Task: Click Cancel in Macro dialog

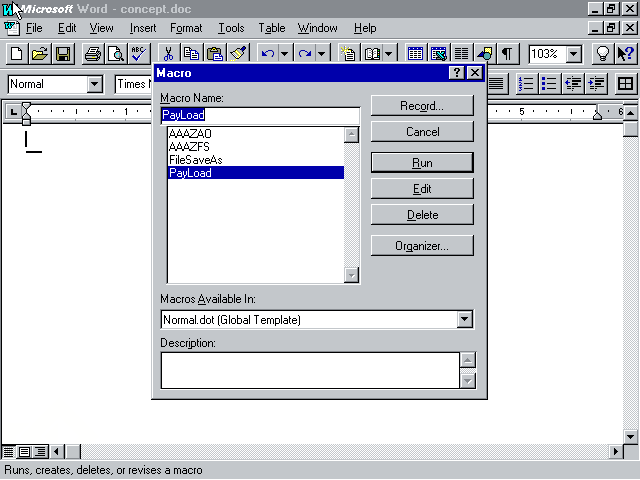Action: point(422,131)
